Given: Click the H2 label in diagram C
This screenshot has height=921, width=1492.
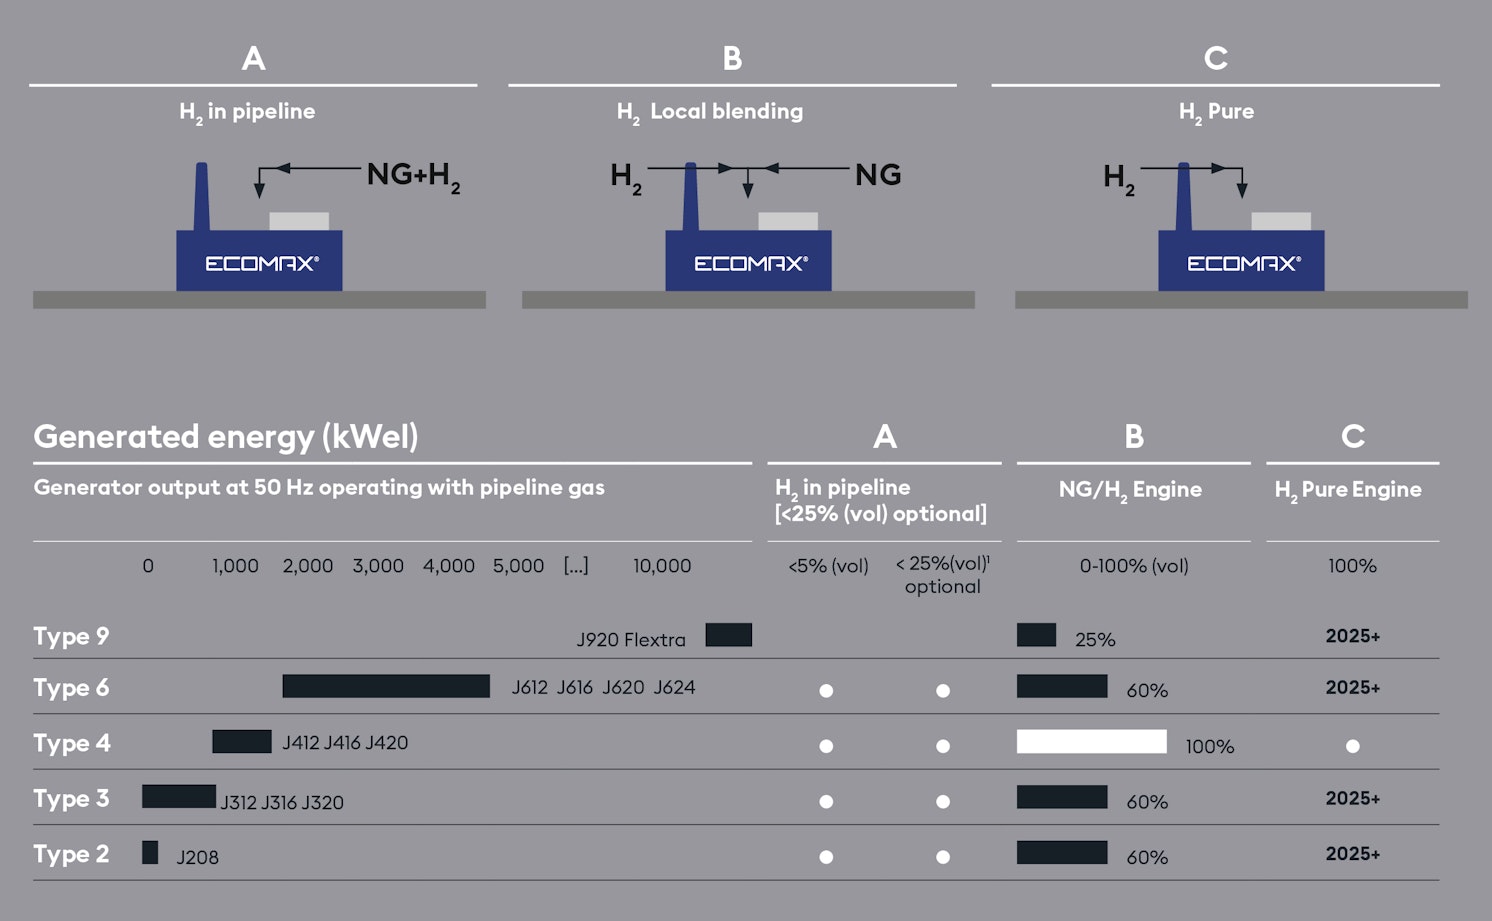Looking at the screenshot, I should [1119, 179].
